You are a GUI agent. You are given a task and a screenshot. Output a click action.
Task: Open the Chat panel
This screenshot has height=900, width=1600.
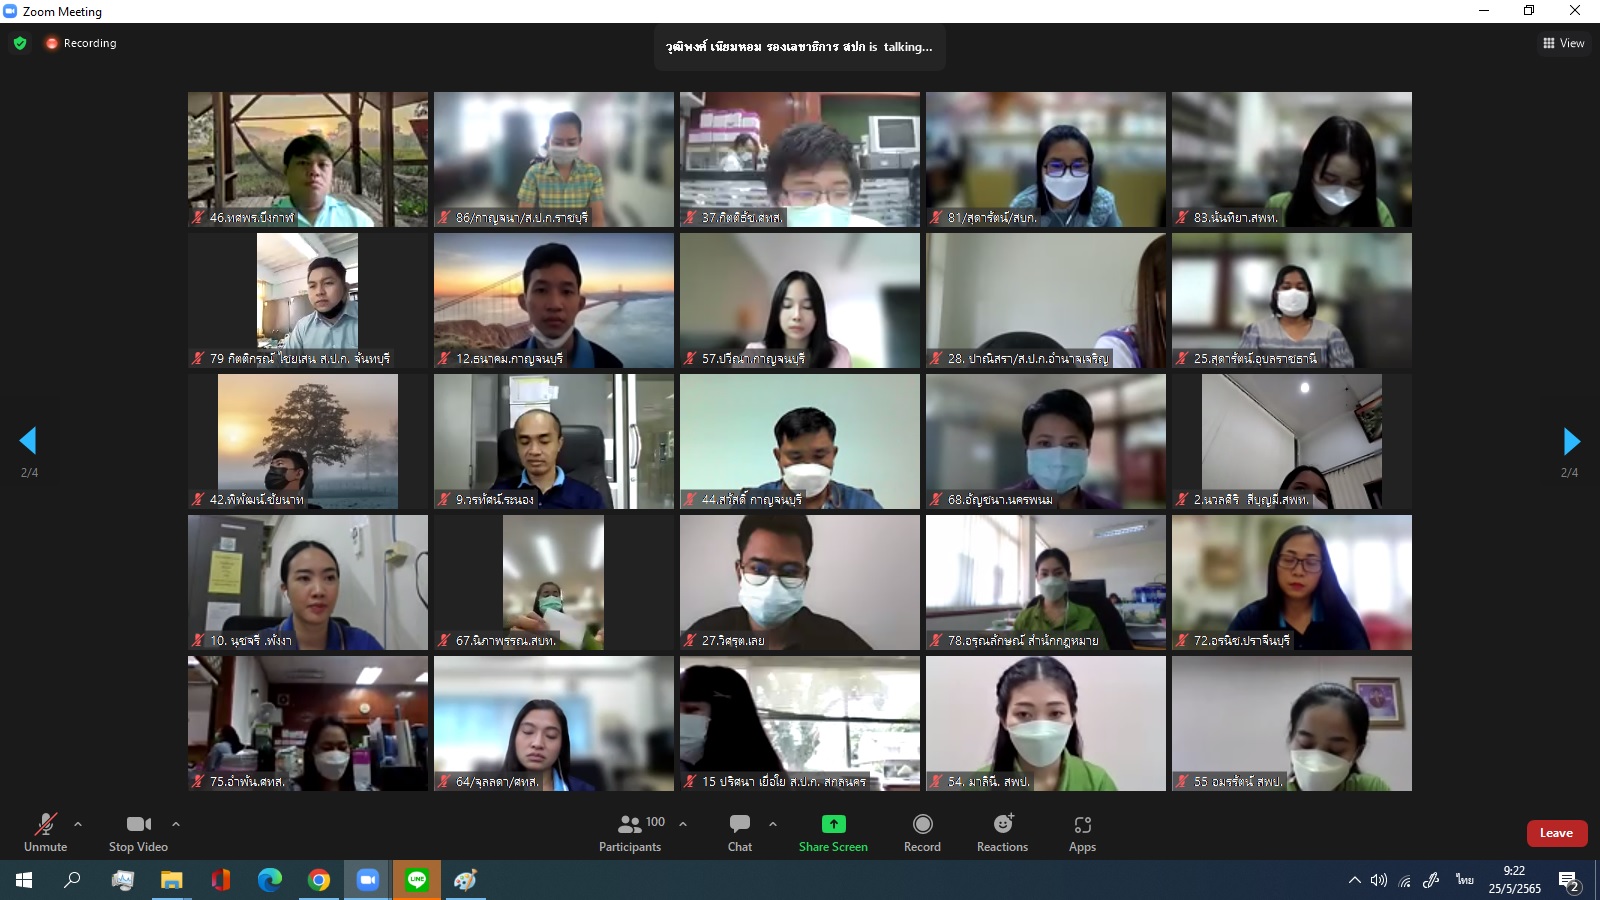(740, 832)
